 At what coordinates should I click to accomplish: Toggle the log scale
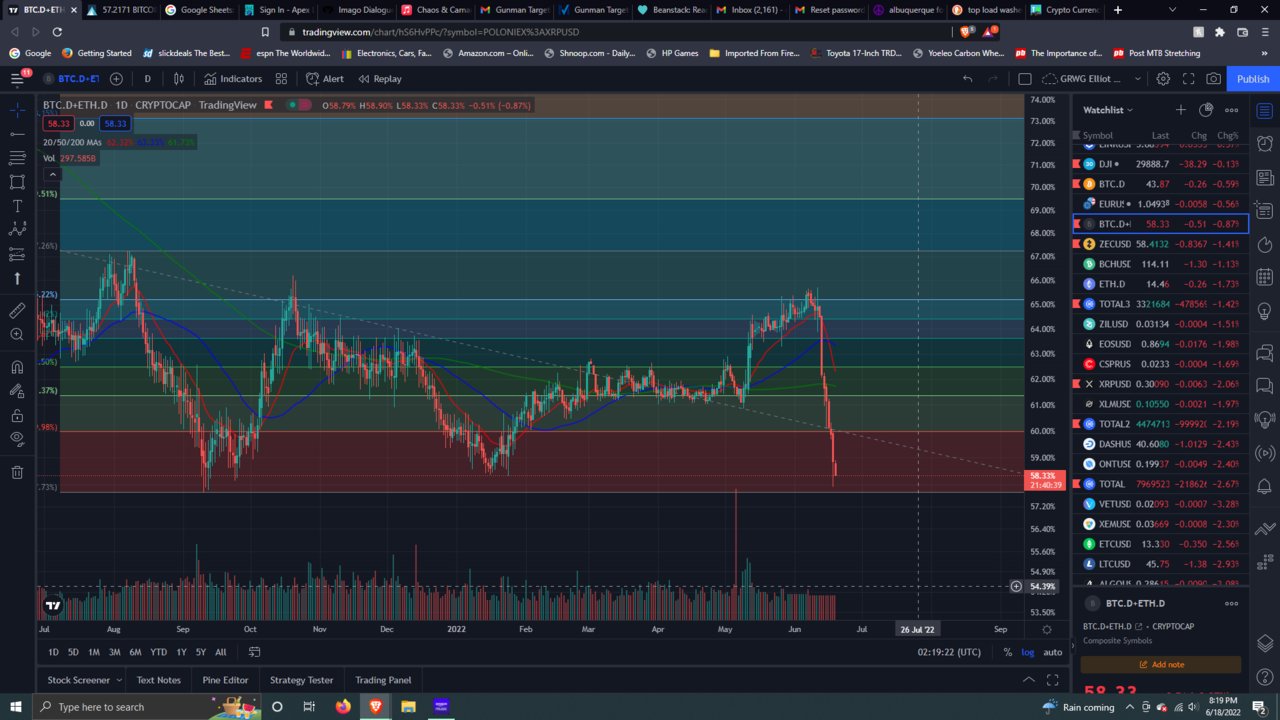point(1027,652)
